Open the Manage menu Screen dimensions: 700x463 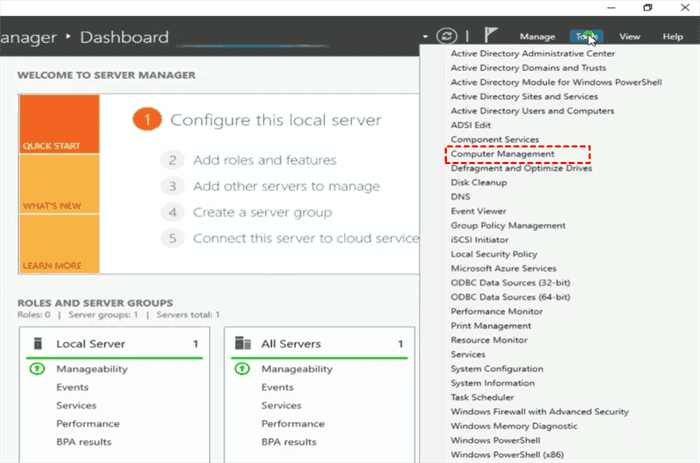(537, 37)
